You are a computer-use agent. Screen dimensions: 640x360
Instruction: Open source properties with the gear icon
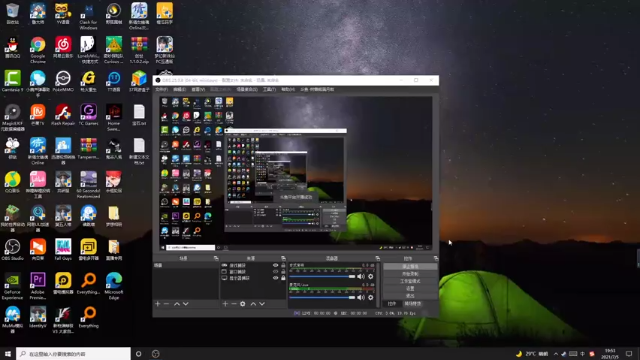pyautogui.click(x=243, y=304)
